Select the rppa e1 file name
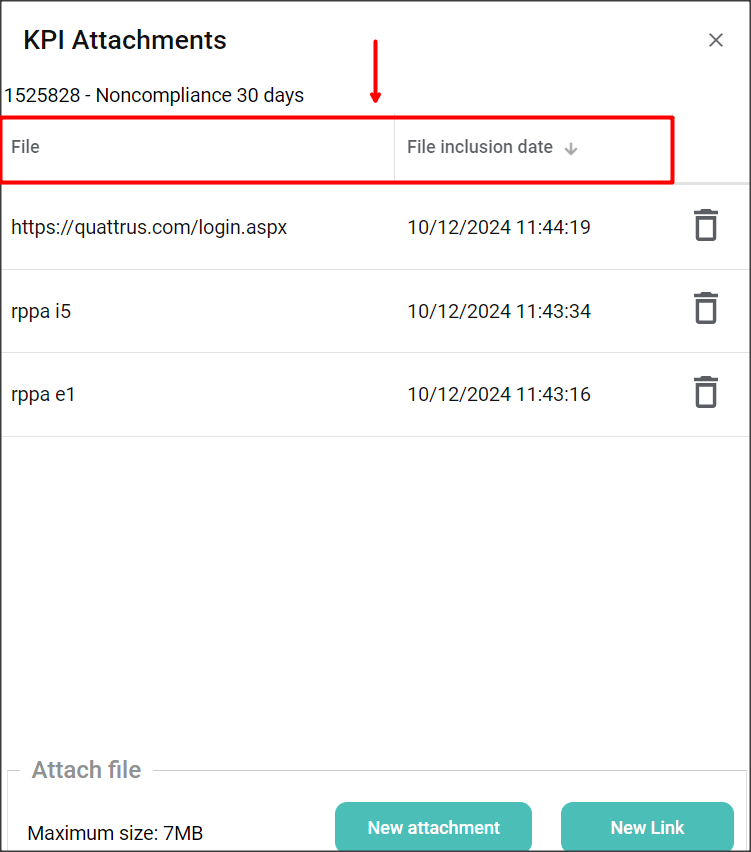Image resolution: width=751 pixels, height=852 pixels. [x=43, y=394]
